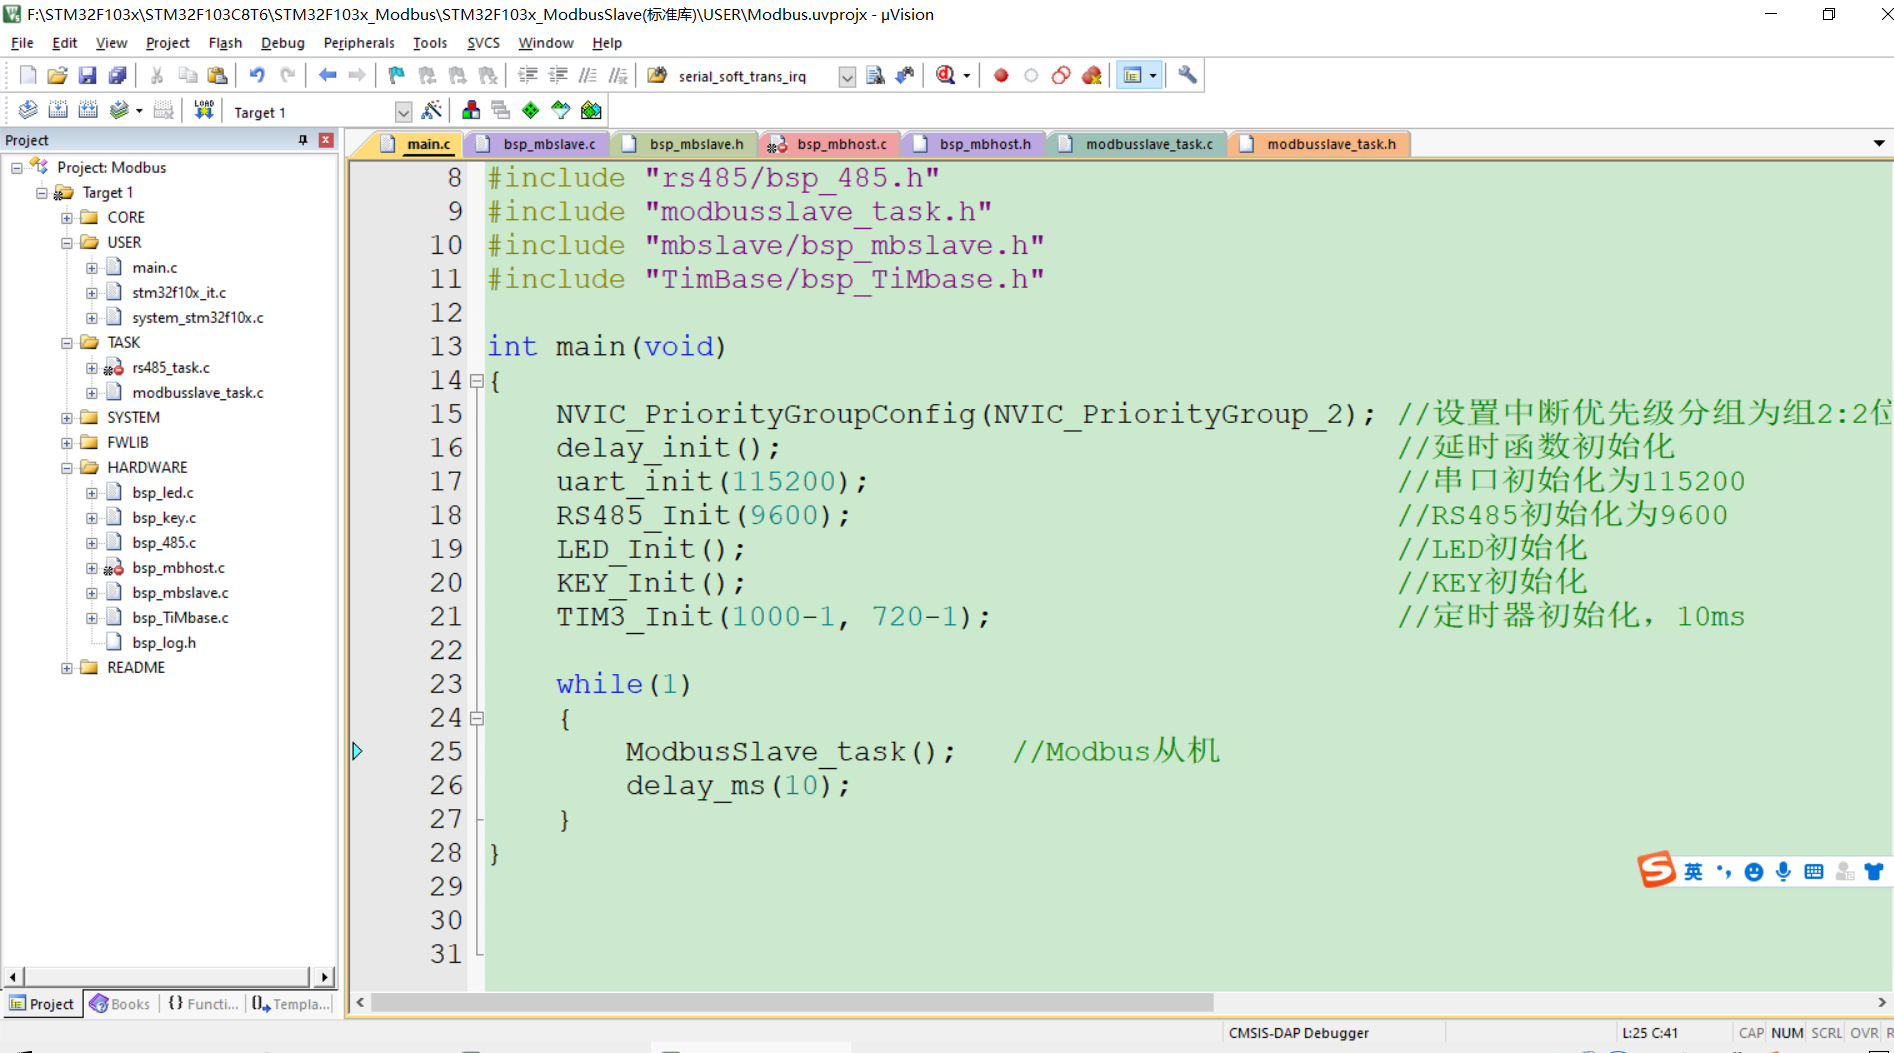Open debug session dropdown arrow
Image resolution: width=1894 pixels, height=1053 pixels.
[x=966, y=76]
